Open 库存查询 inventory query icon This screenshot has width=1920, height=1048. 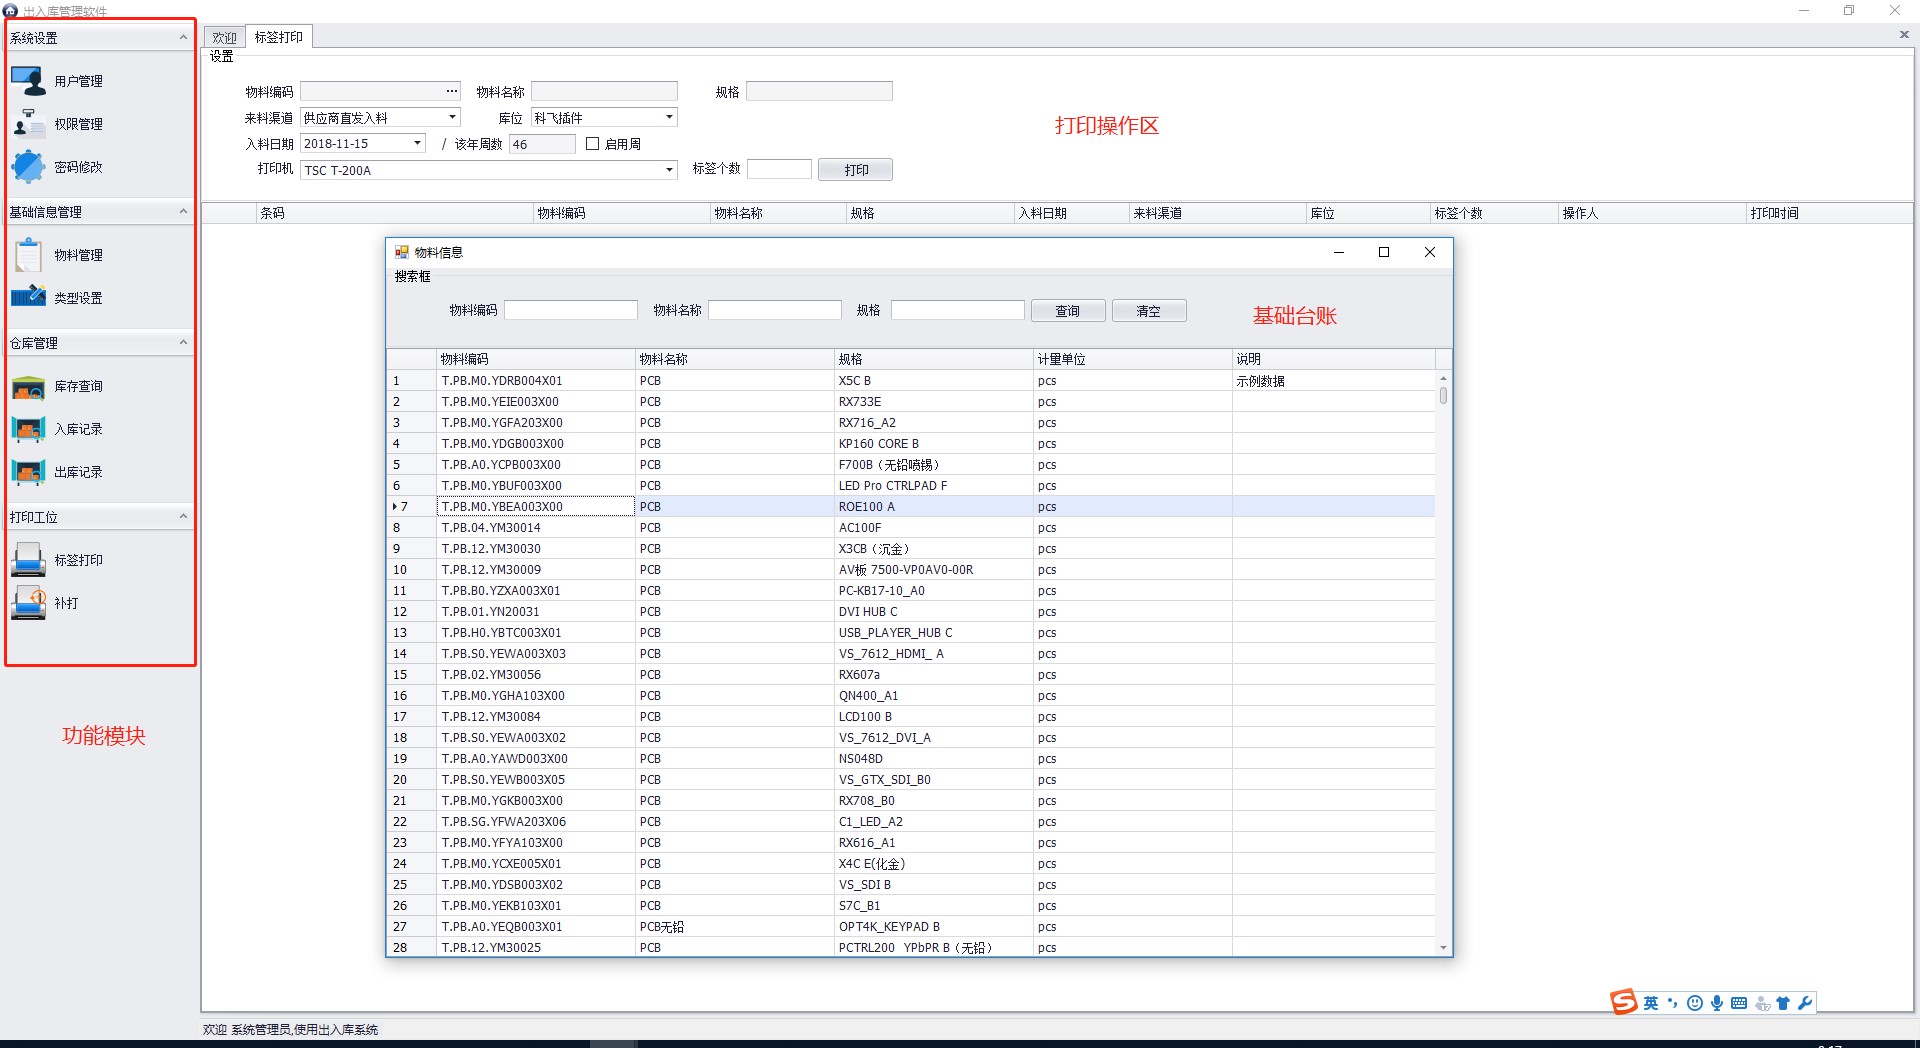click(28, 386)
